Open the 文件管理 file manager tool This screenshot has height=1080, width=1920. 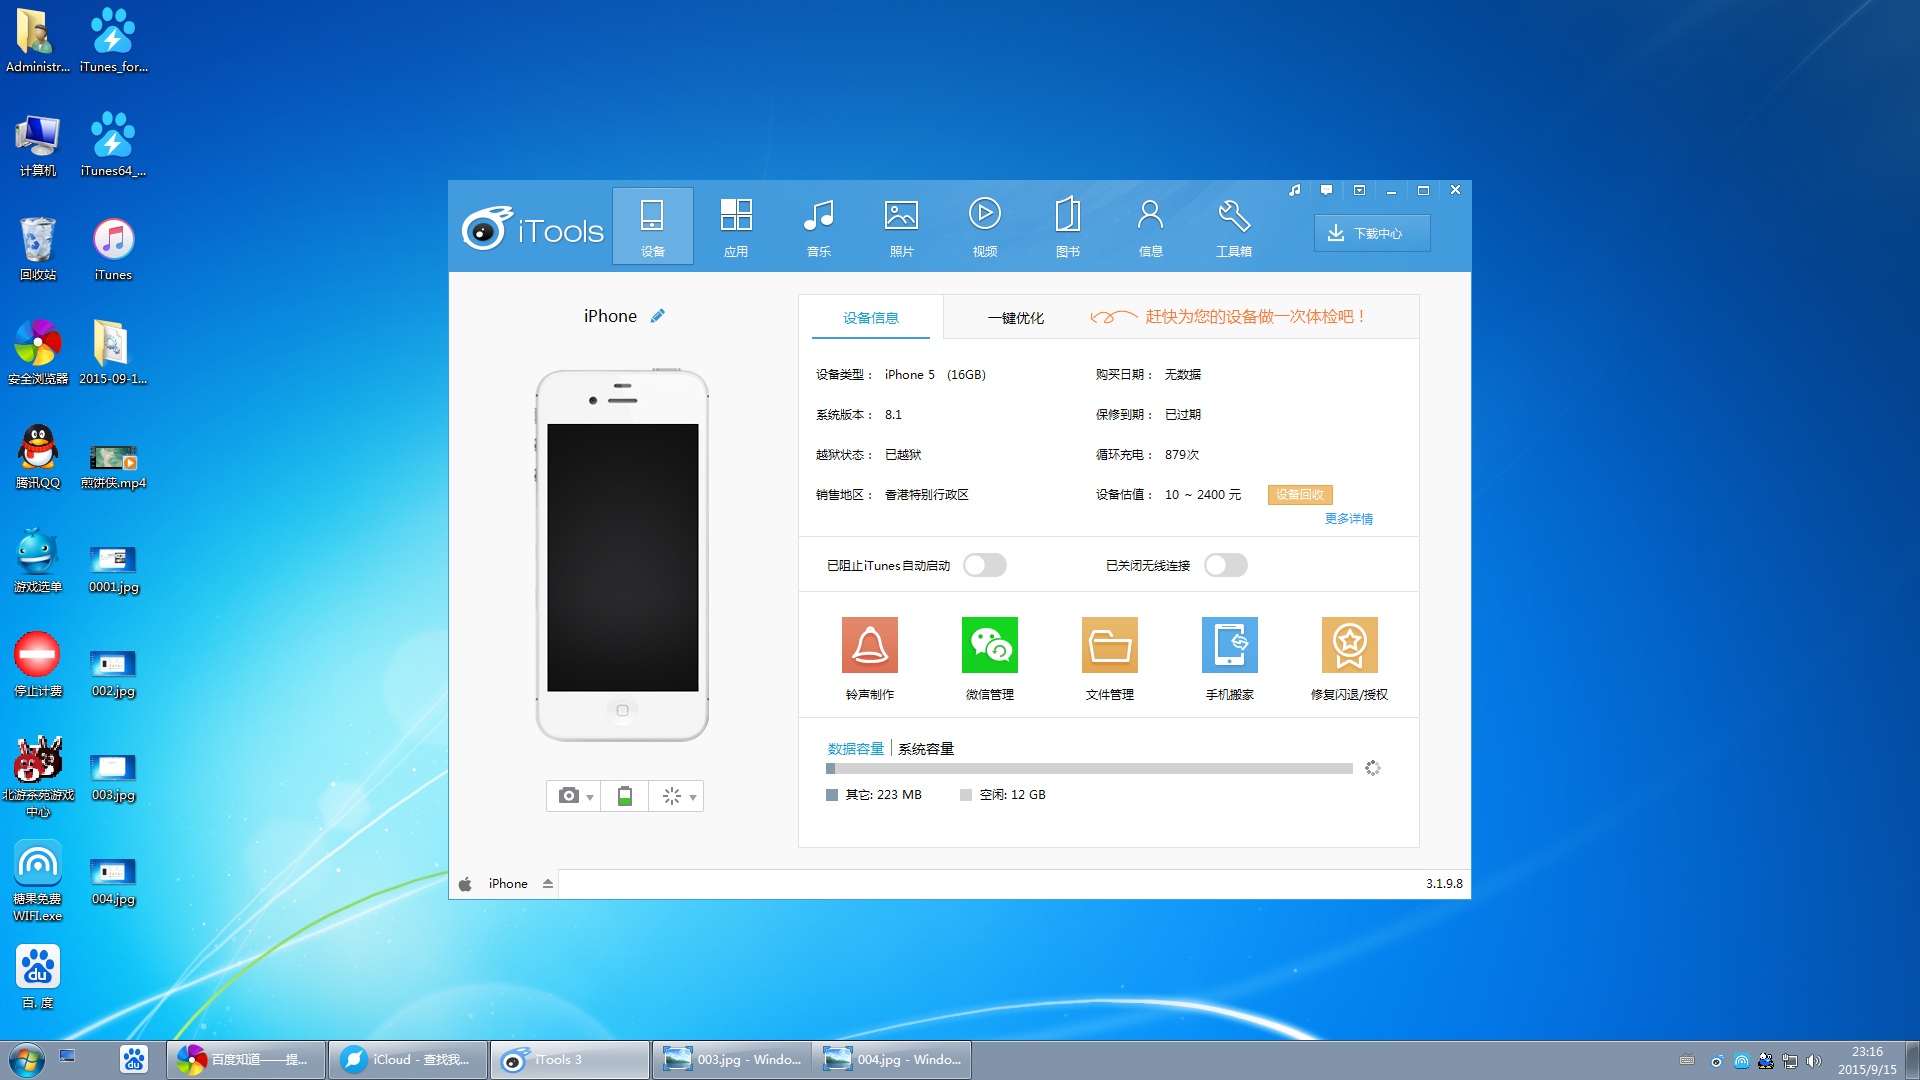(1110, 655)
